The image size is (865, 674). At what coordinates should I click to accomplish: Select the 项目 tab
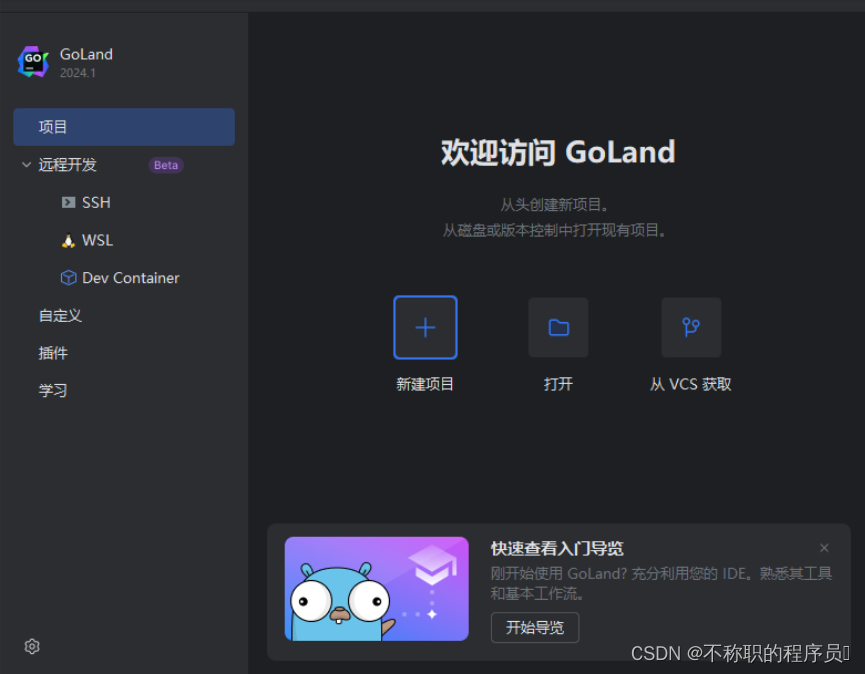click(124, 127)
